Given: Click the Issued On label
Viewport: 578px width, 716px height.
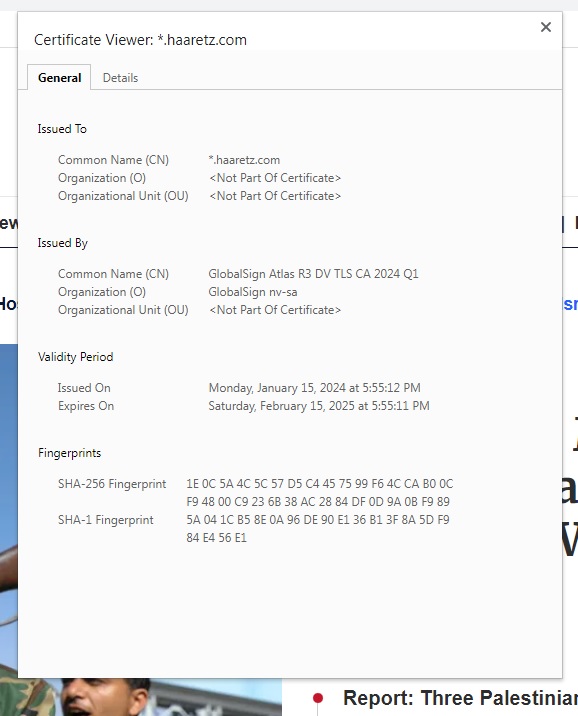Looking at the screenshot, I should click(84, 388).
